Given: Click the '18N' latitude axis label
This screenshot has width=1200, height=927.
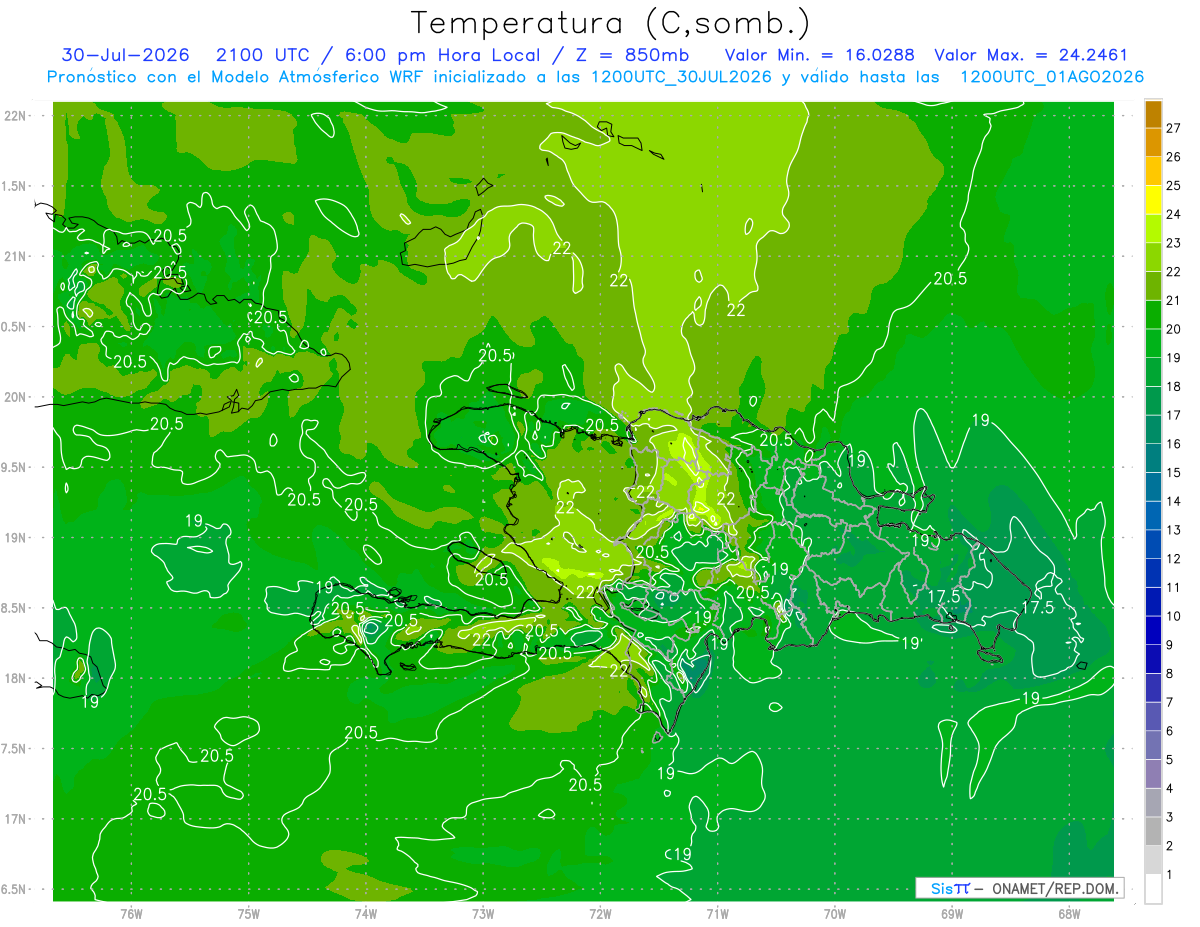Looking at the screenshot, I should (16, 679).
